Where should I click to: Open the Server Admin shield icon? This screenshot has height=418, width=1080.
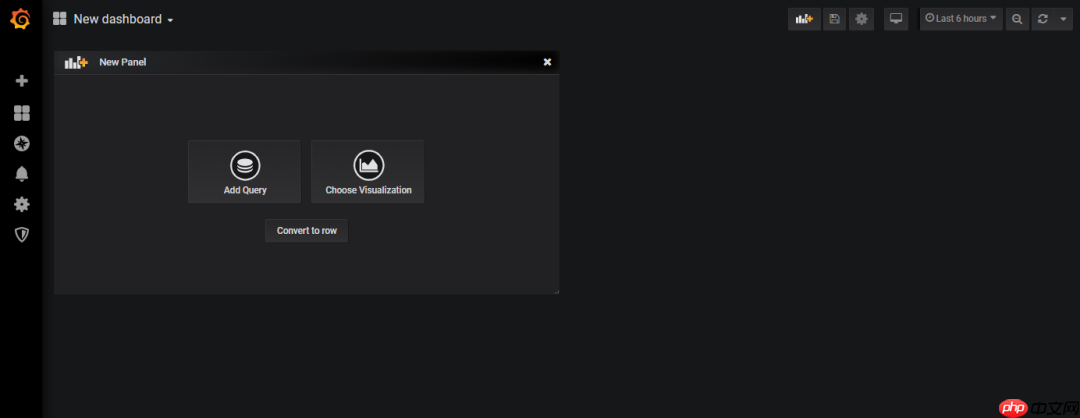pos(21,235)
